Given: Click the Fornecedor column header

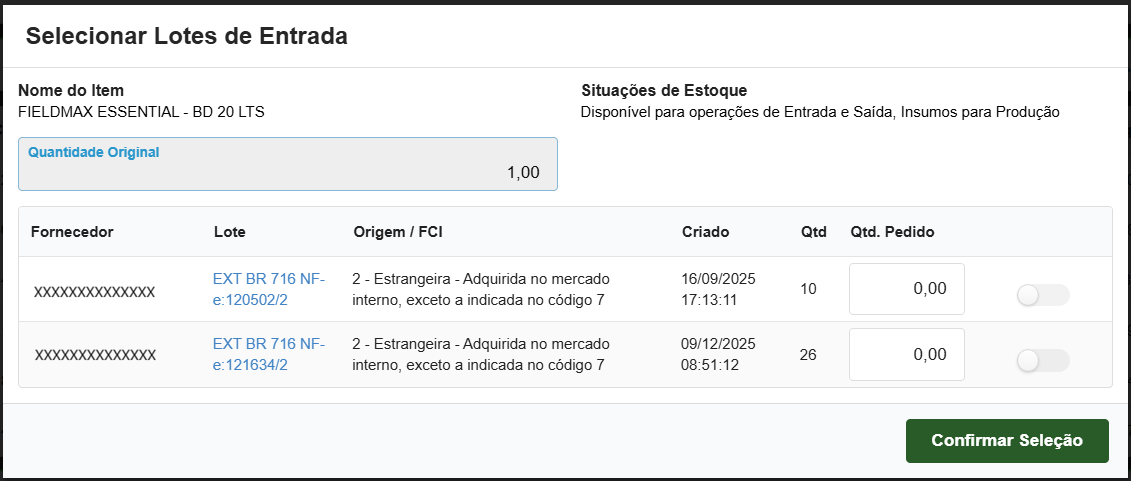Looking at the screenshot, I should pyautogui.click(x=72, y=232).
